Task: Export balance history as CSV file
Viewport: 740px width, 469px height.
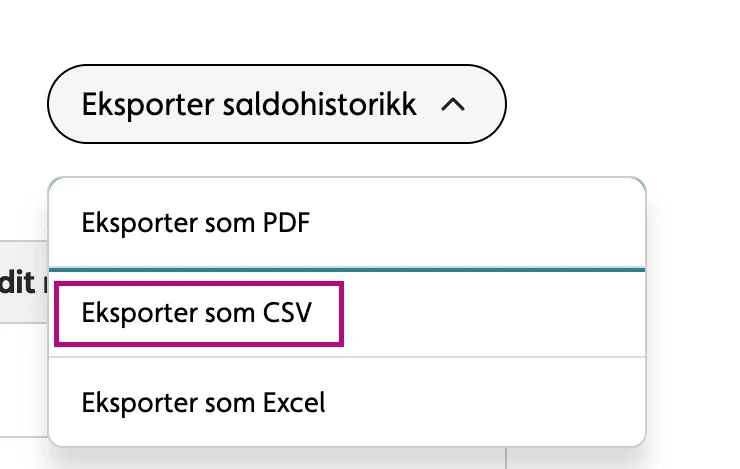Action: [x=198, y=313]
